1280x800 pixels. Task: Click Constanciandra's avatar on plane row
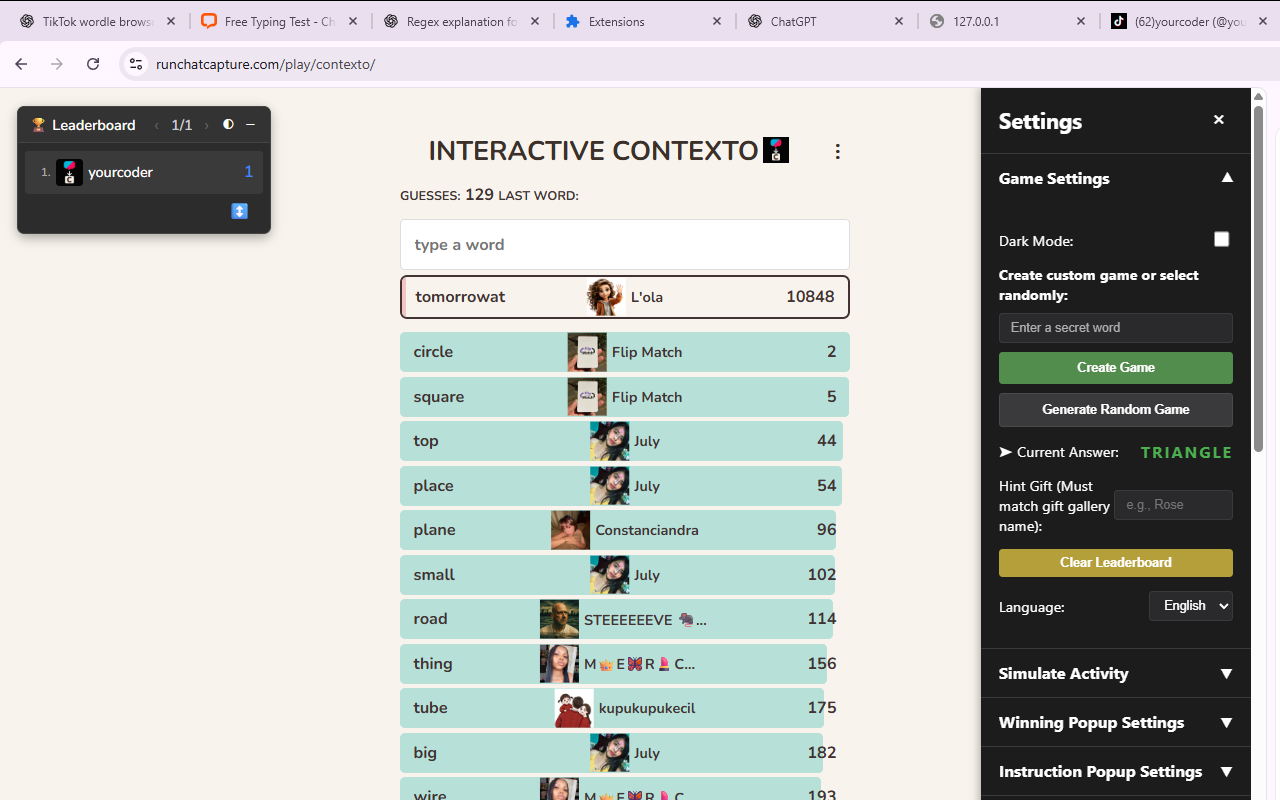pos(570,530)
